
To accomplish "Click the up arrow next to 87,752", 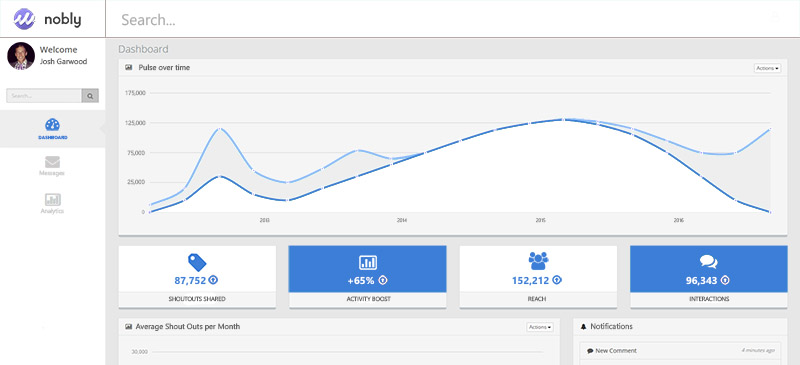I will tap(214, 280).
